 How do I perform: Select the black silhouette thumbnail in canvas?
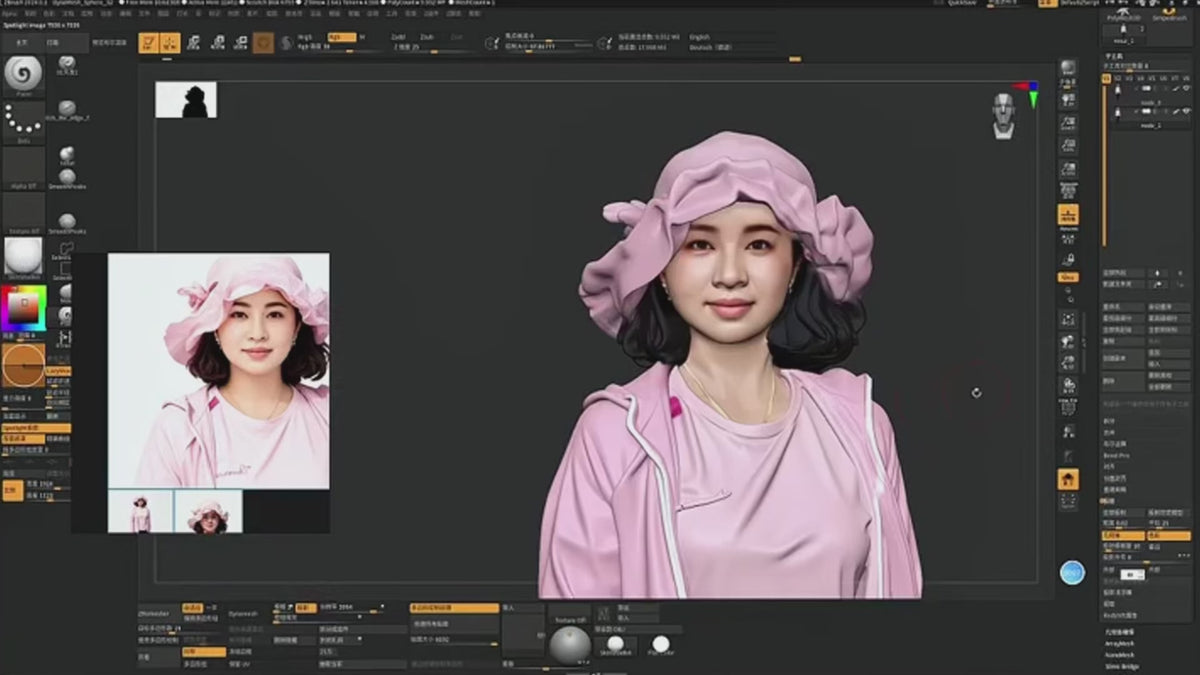(x=186, y=100)
